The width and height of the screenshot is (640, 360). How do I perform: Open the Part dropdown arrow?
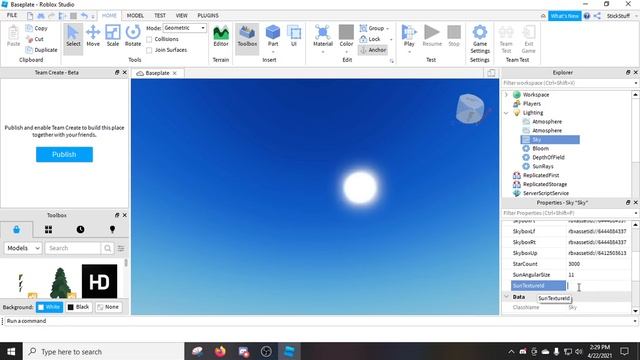tap(273, 52)
